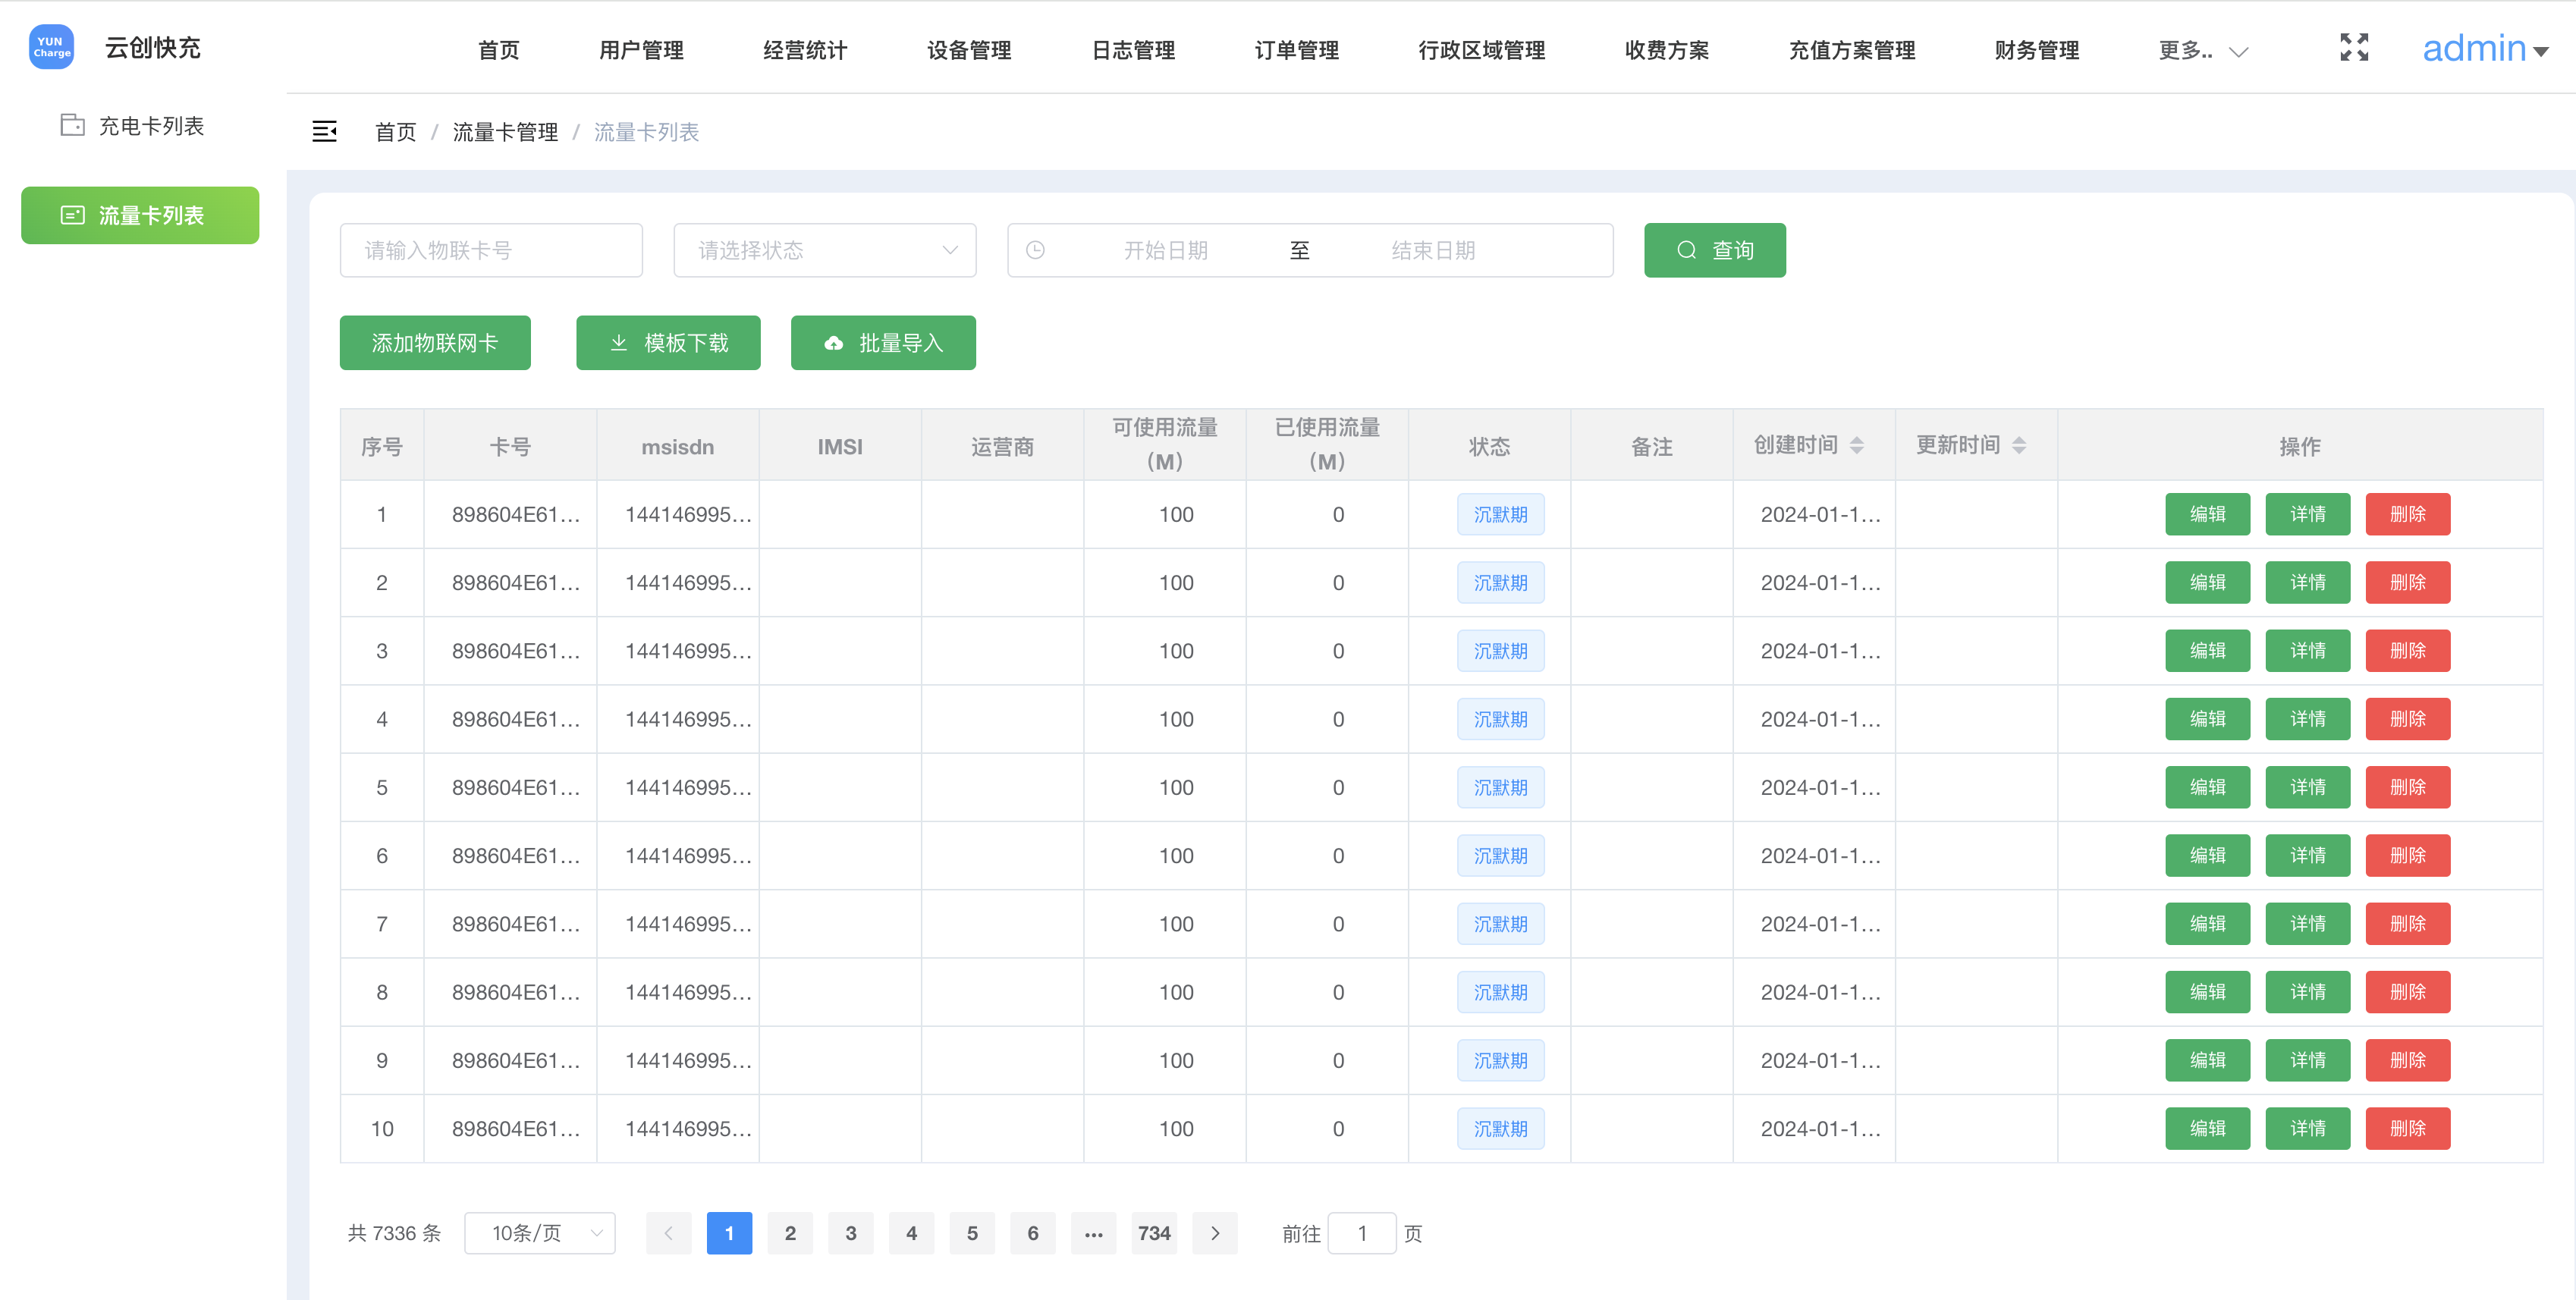Click the 开始日期 start date field
This screenshot has width=2576, height=1300.
pyautogui.click(x=1166, y=250)
